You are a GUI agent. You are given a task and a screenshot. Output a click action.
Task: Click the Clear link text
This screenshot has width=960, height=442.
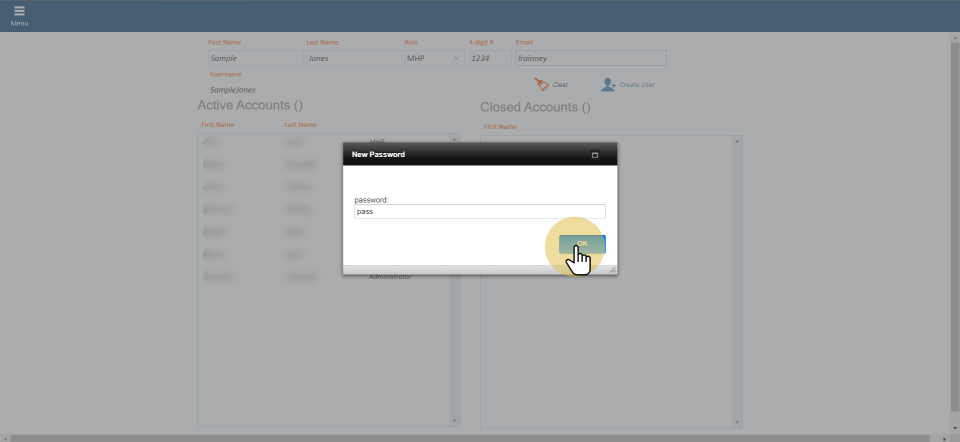pyautogui.click(x=560, y=85)
